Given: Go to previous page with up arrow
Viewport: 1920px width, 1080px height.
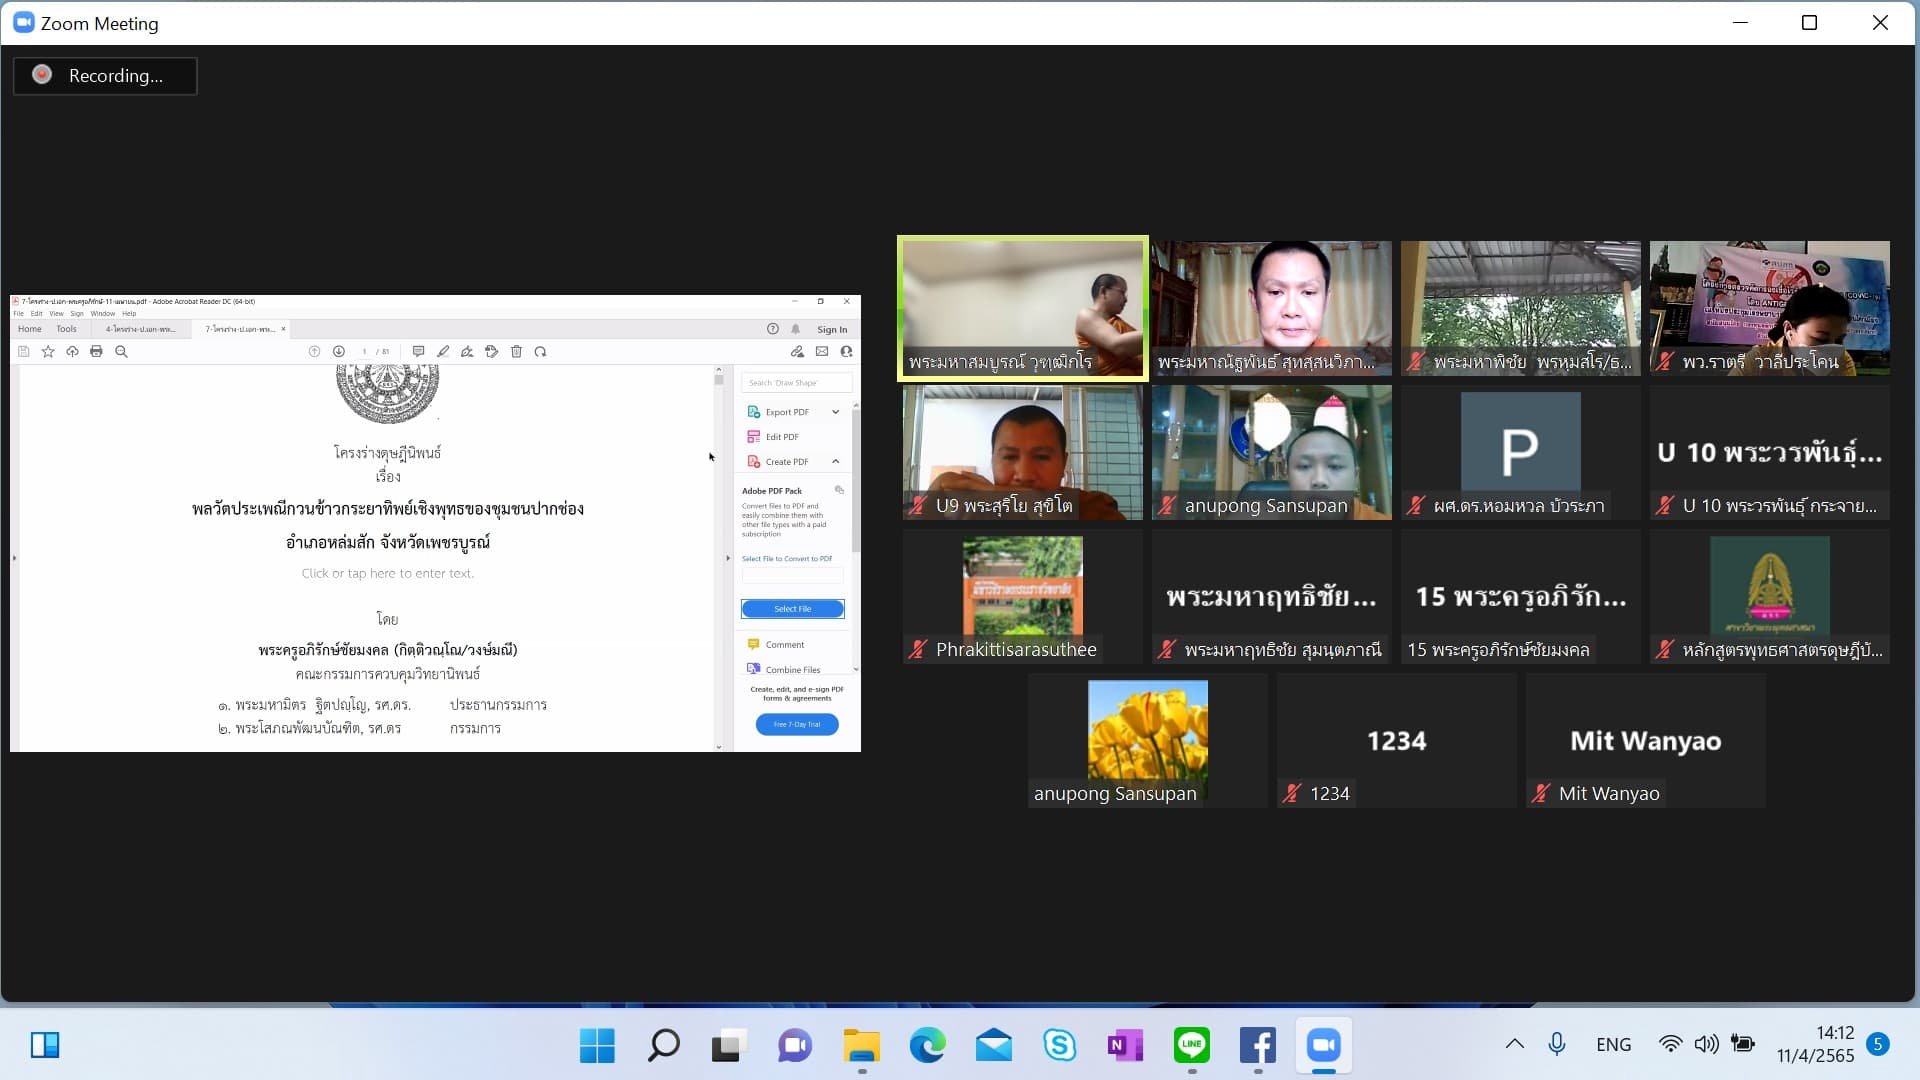Looking at the screenshot, I should (314, 352).
